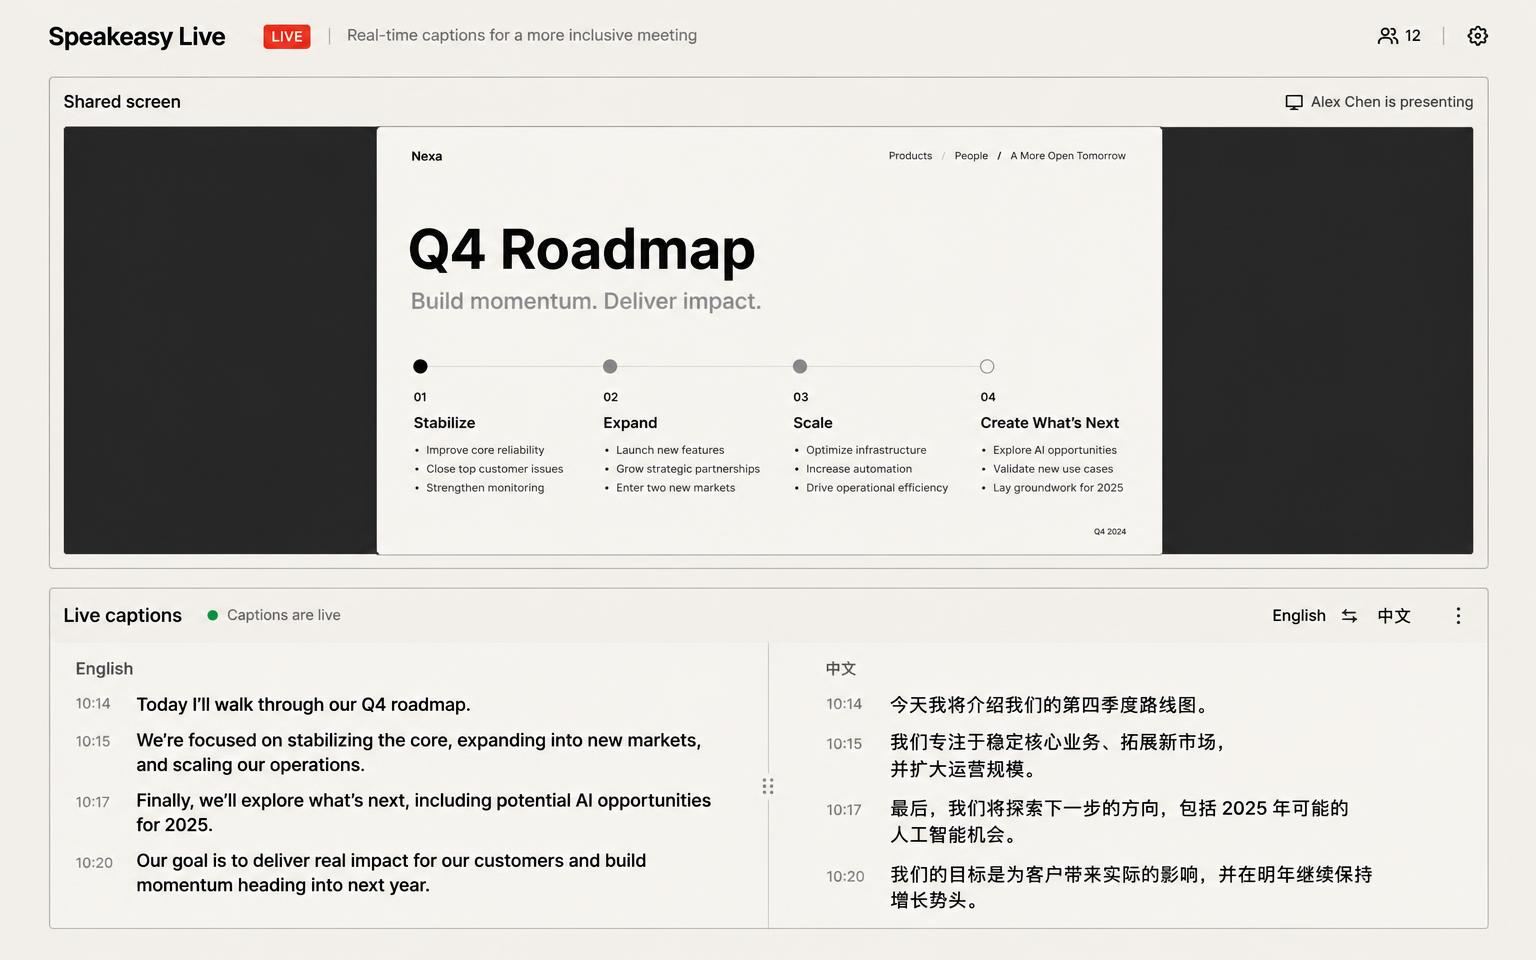Viewport: 1536px width, 960px height.
Task: Select the English caption language
Action: pyautogui.click(x=1299, y=616)
